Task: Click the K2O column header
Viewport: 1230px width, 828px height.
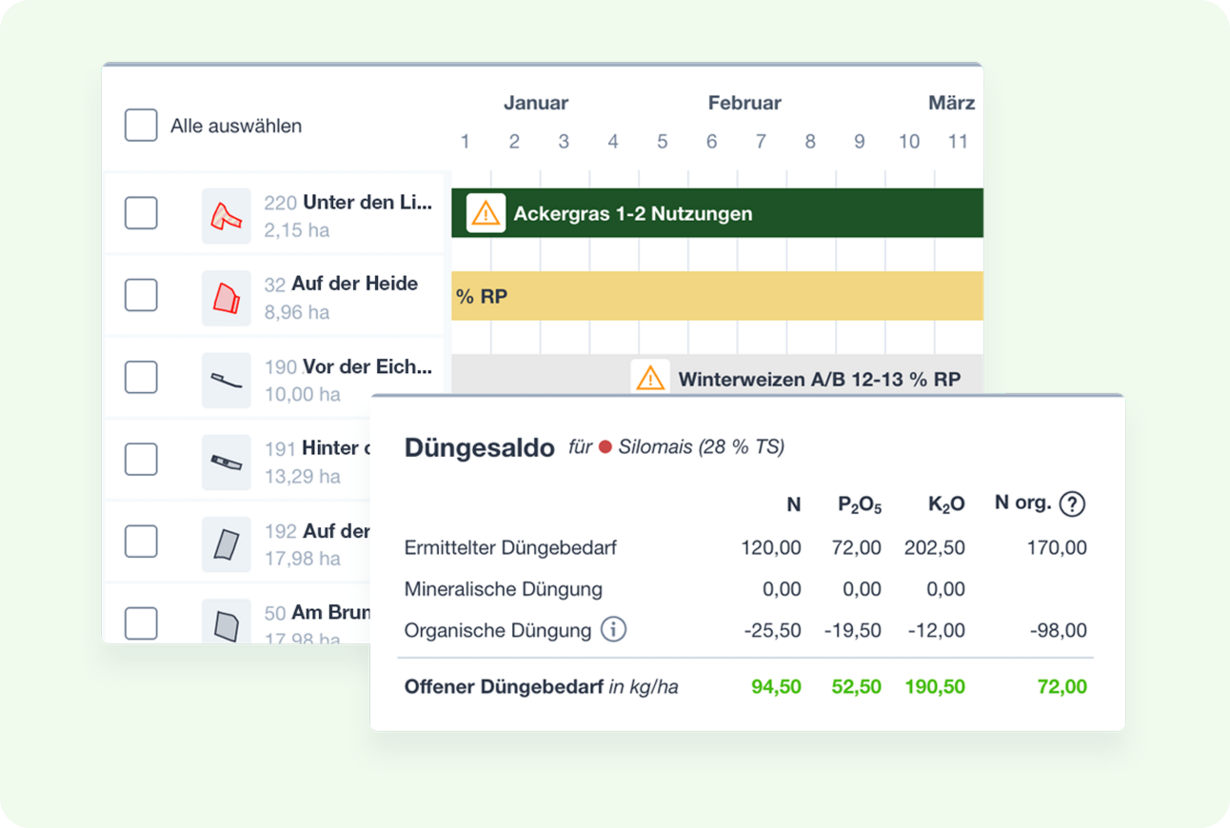Action: point(946,505)
